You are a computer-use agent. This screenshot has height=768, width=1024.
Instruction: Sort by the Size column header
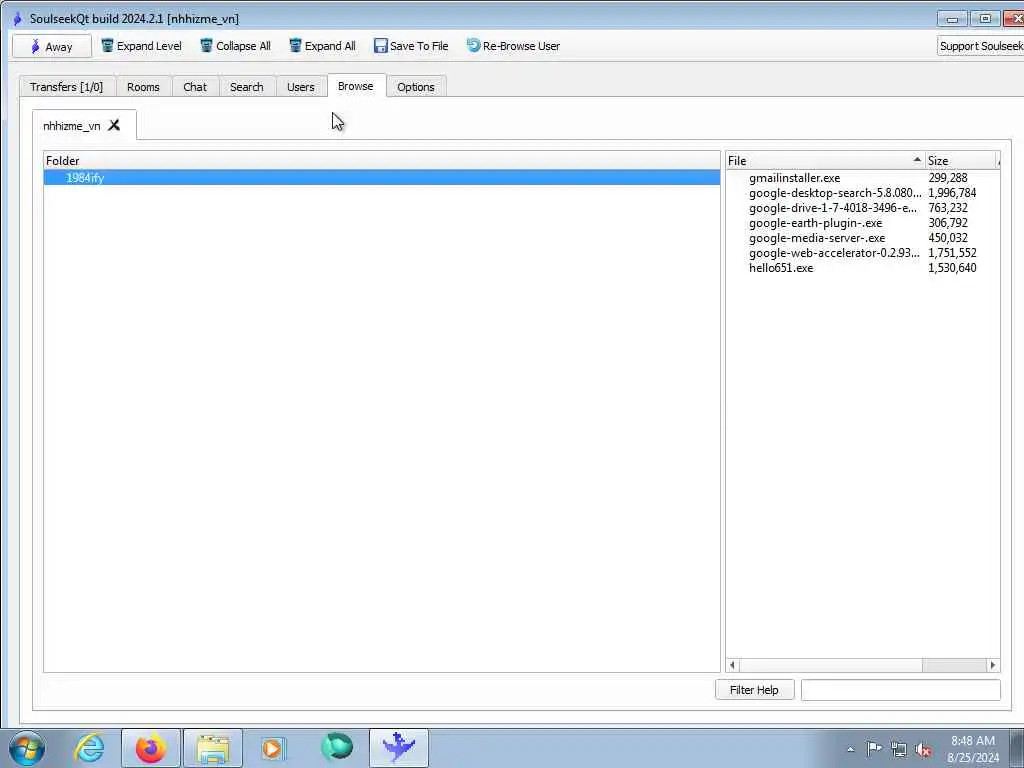point(963,161)
